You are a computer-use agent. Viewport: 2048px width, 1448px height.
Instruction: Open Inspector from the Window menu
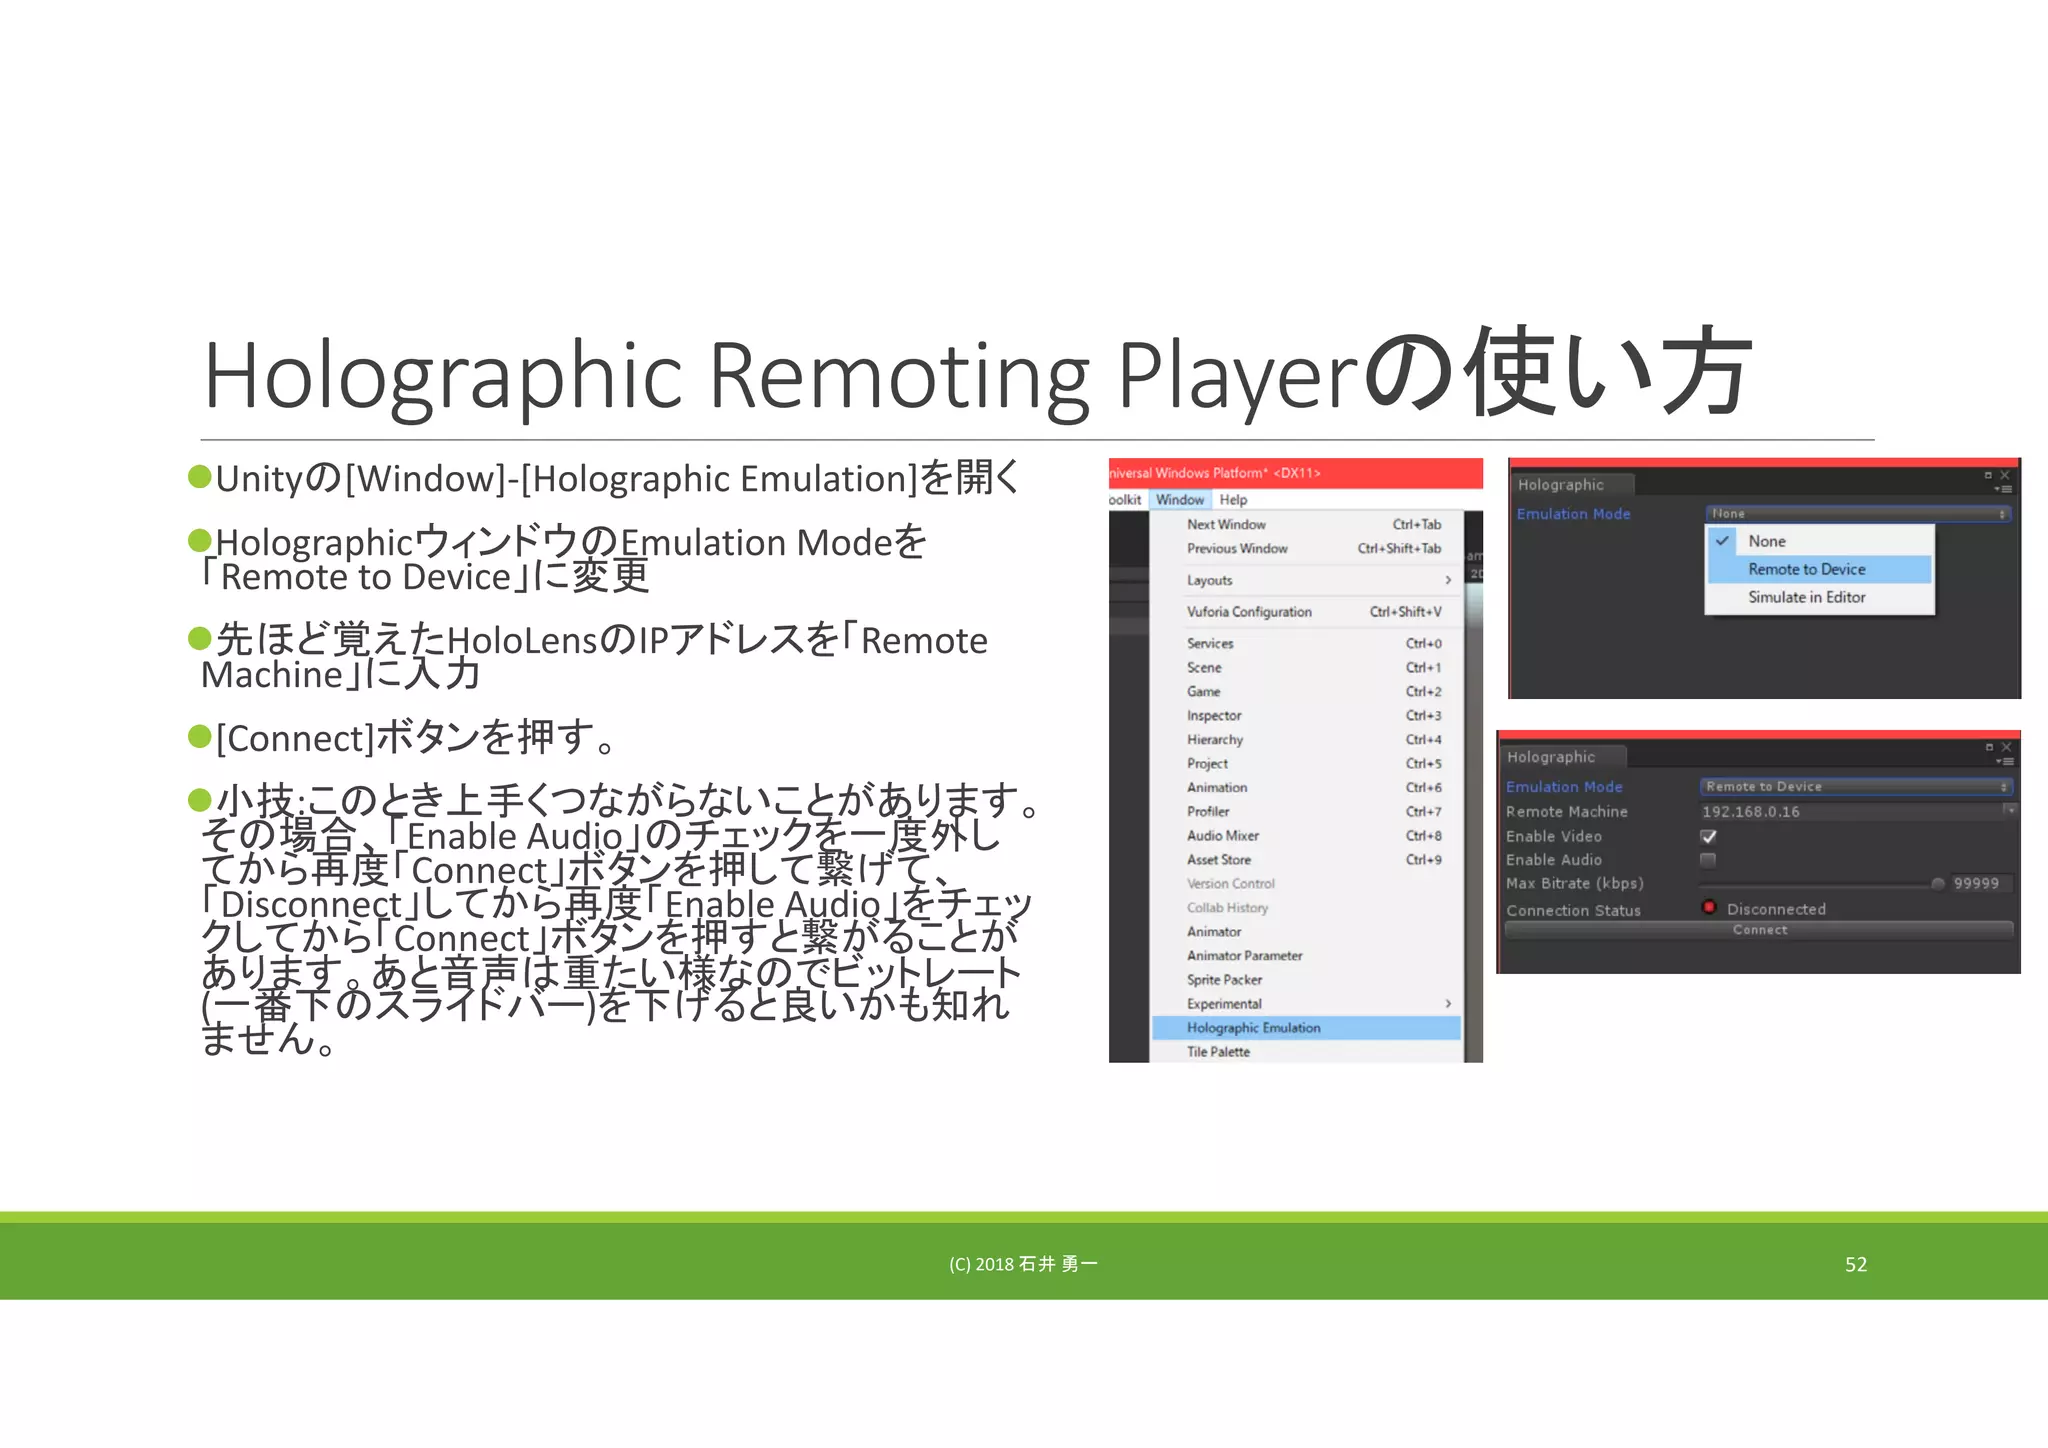[x=1307, y=716]
